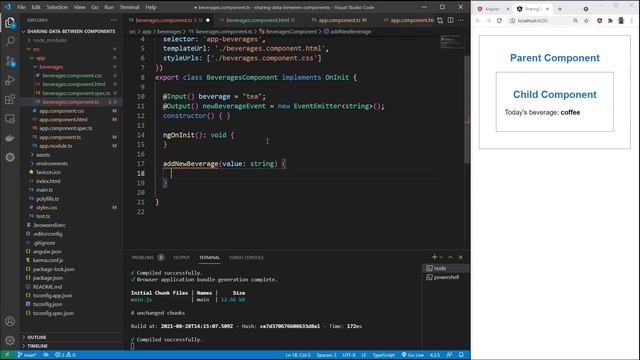Open angular.json in the explorer
The height and width of the screenshot is (360, 640).
(47, 251)
